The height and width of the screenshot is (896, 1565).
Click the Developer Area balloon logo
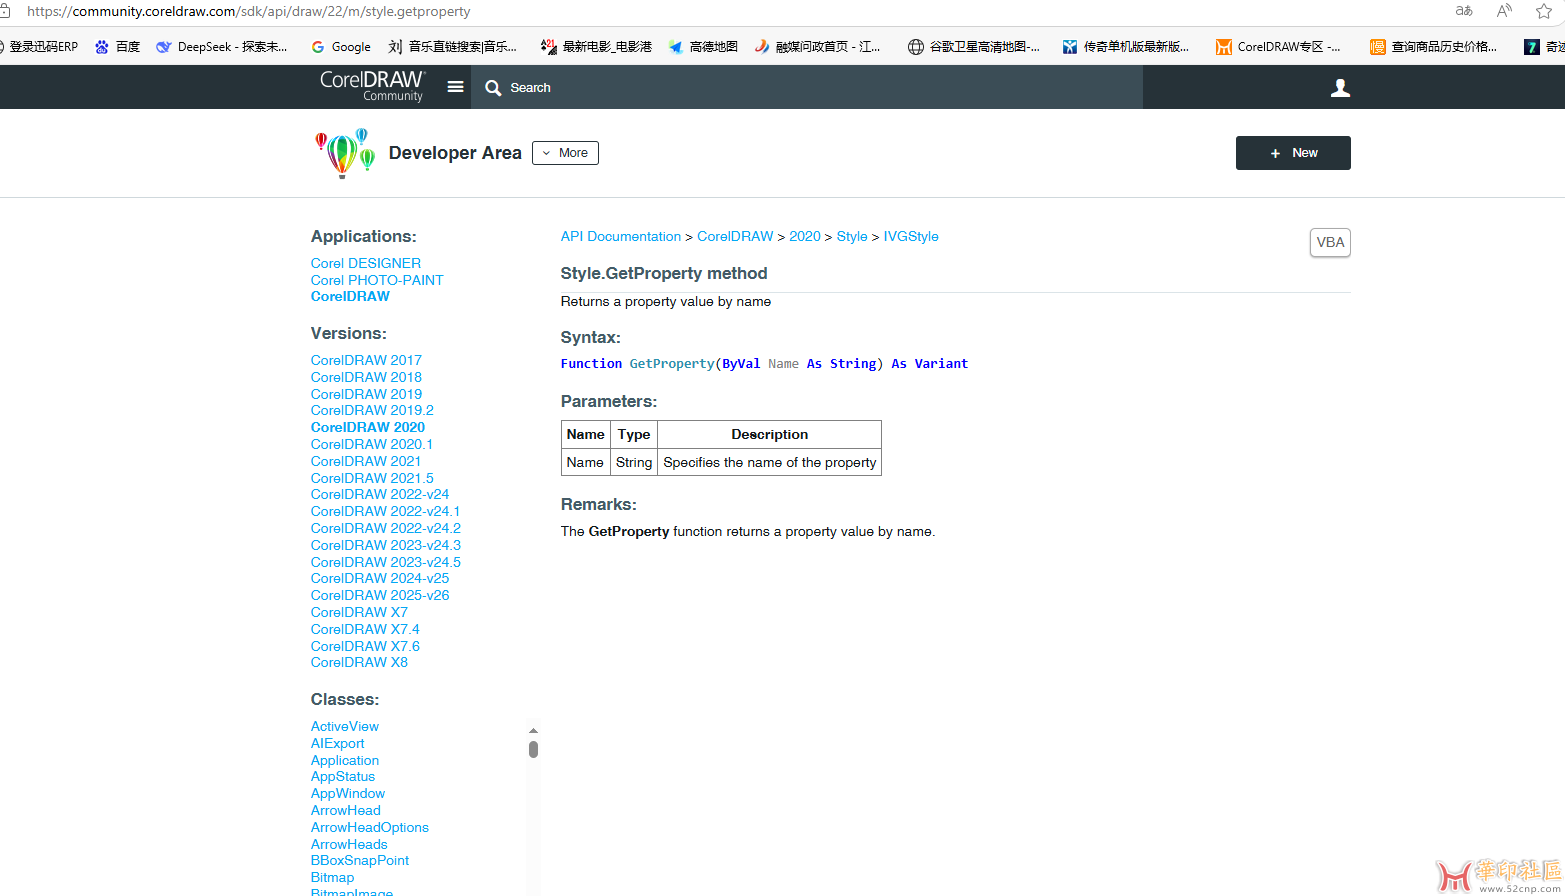tap(345, 153)
